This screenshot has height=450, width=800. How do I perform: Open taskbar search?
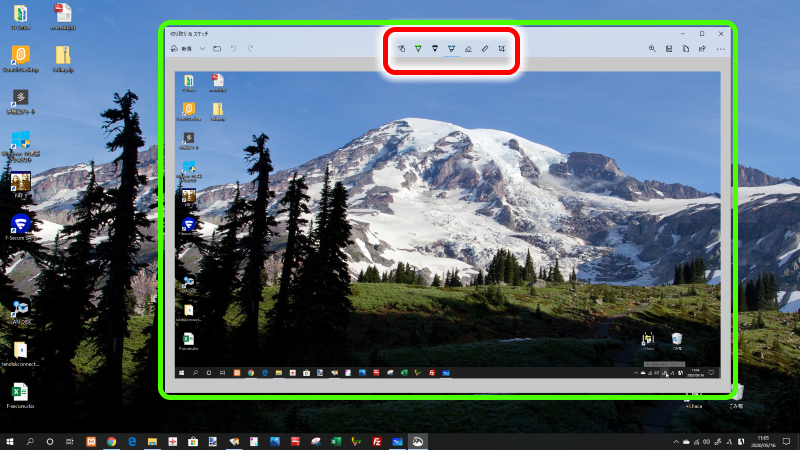point(30,441)
